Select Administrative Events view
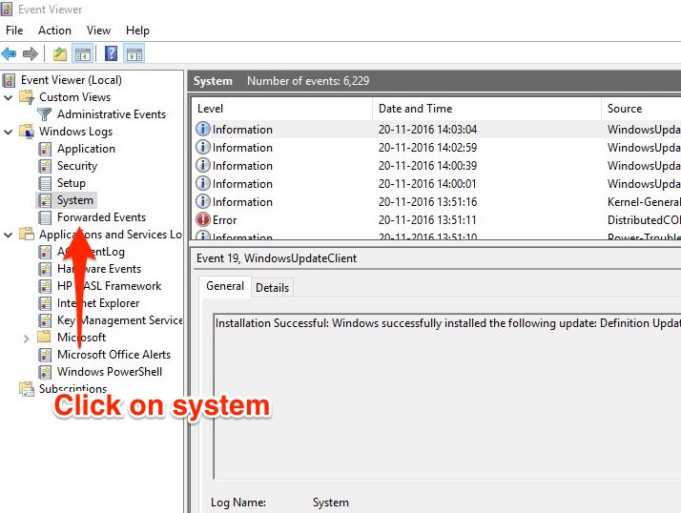The height and width of the screenshot is (513, 681). pyautogui.click(x=112, y=114)
